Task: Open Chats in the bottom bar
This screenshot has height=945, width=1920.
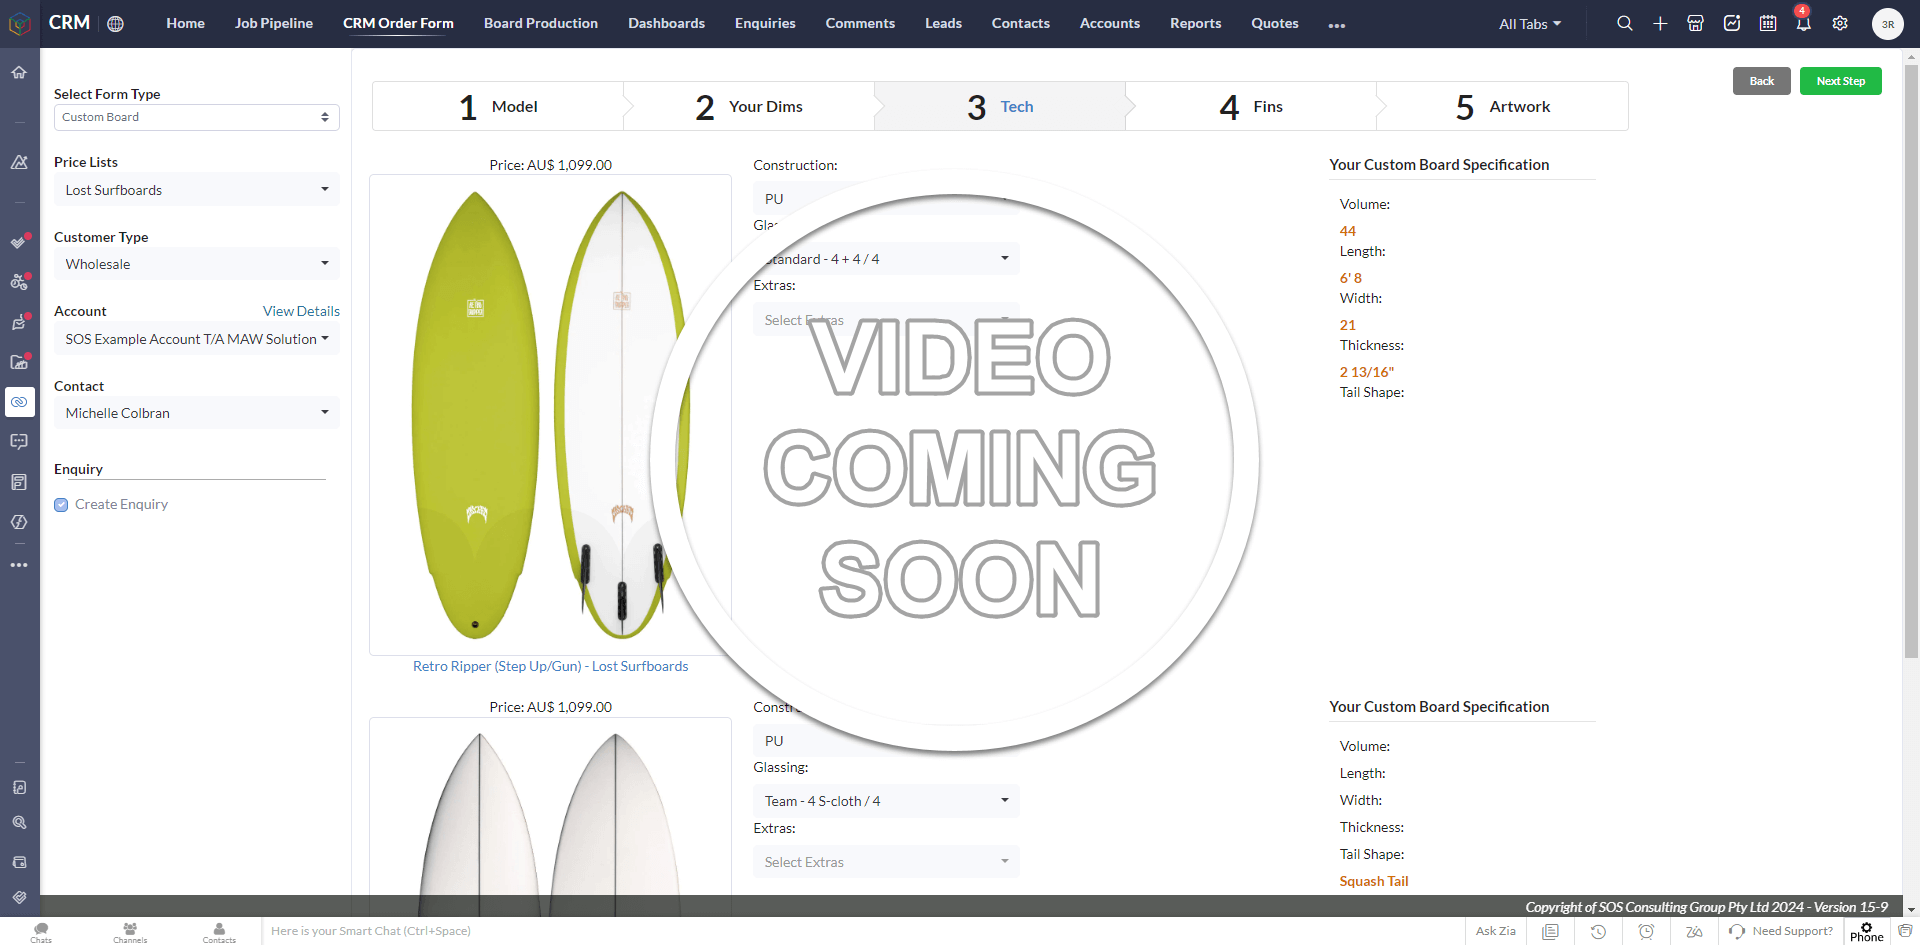Action: (41, 932)
